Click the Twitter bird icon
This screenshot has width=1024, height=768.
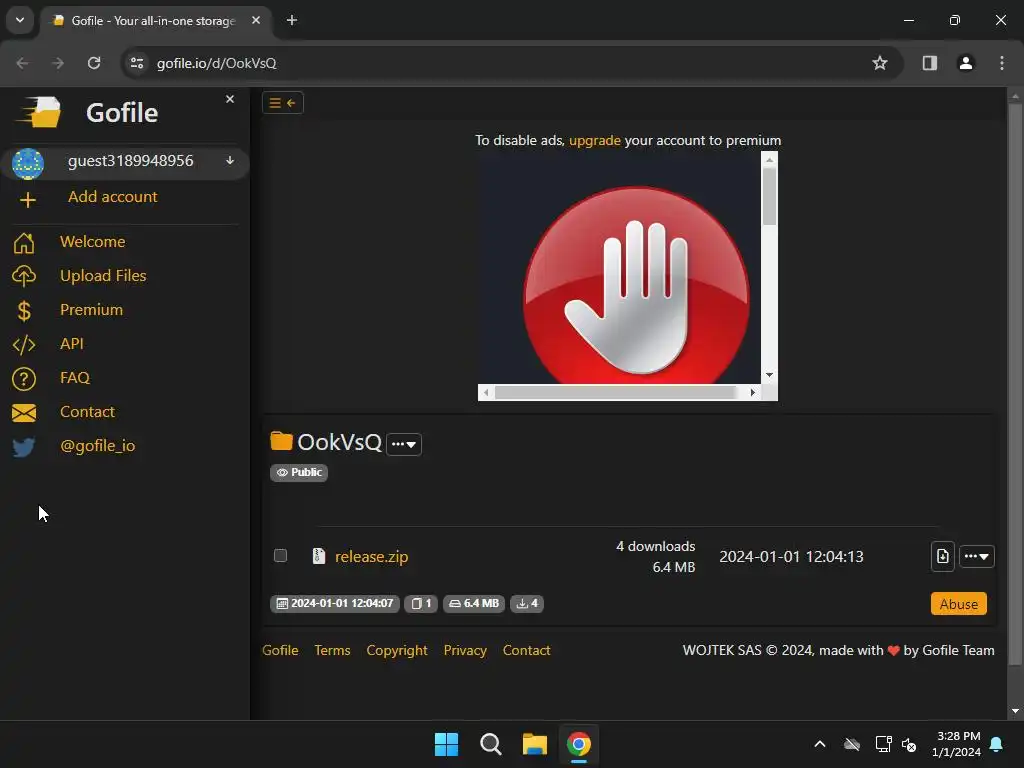(24, 447)
